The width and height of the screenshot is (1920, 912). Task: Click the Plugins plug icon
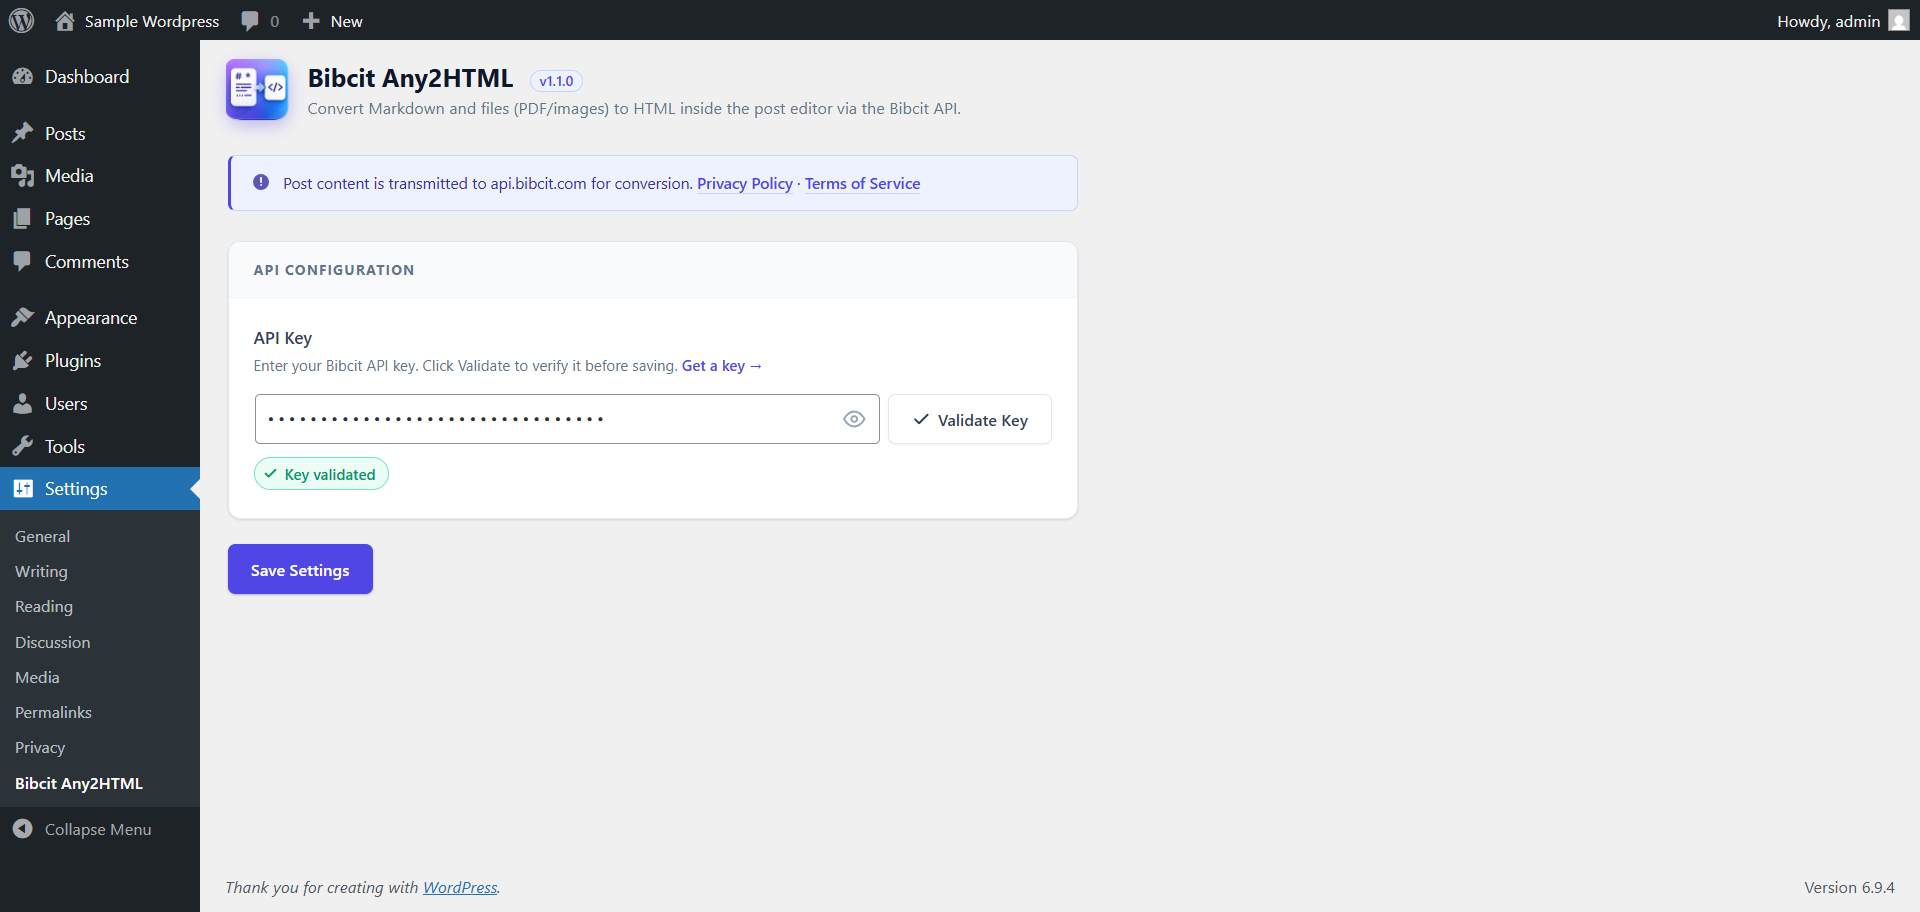tap(23, 361)
